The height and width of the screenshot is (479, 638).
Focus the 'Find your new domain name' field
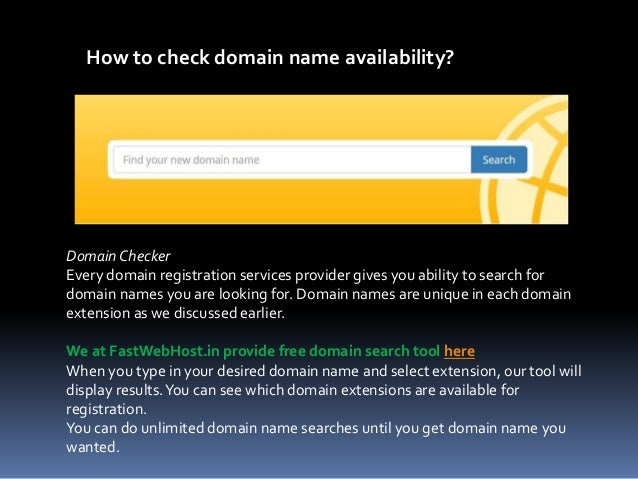292,160
